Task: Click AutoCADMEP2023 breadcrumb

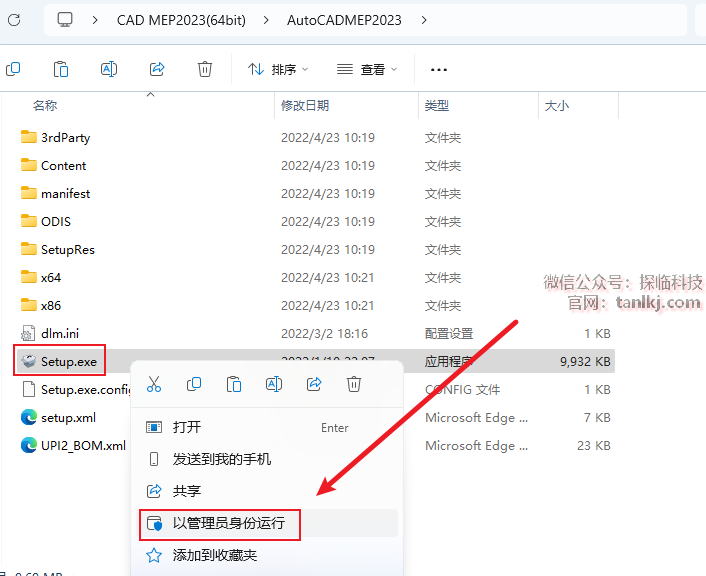Action: click(344, 20)
